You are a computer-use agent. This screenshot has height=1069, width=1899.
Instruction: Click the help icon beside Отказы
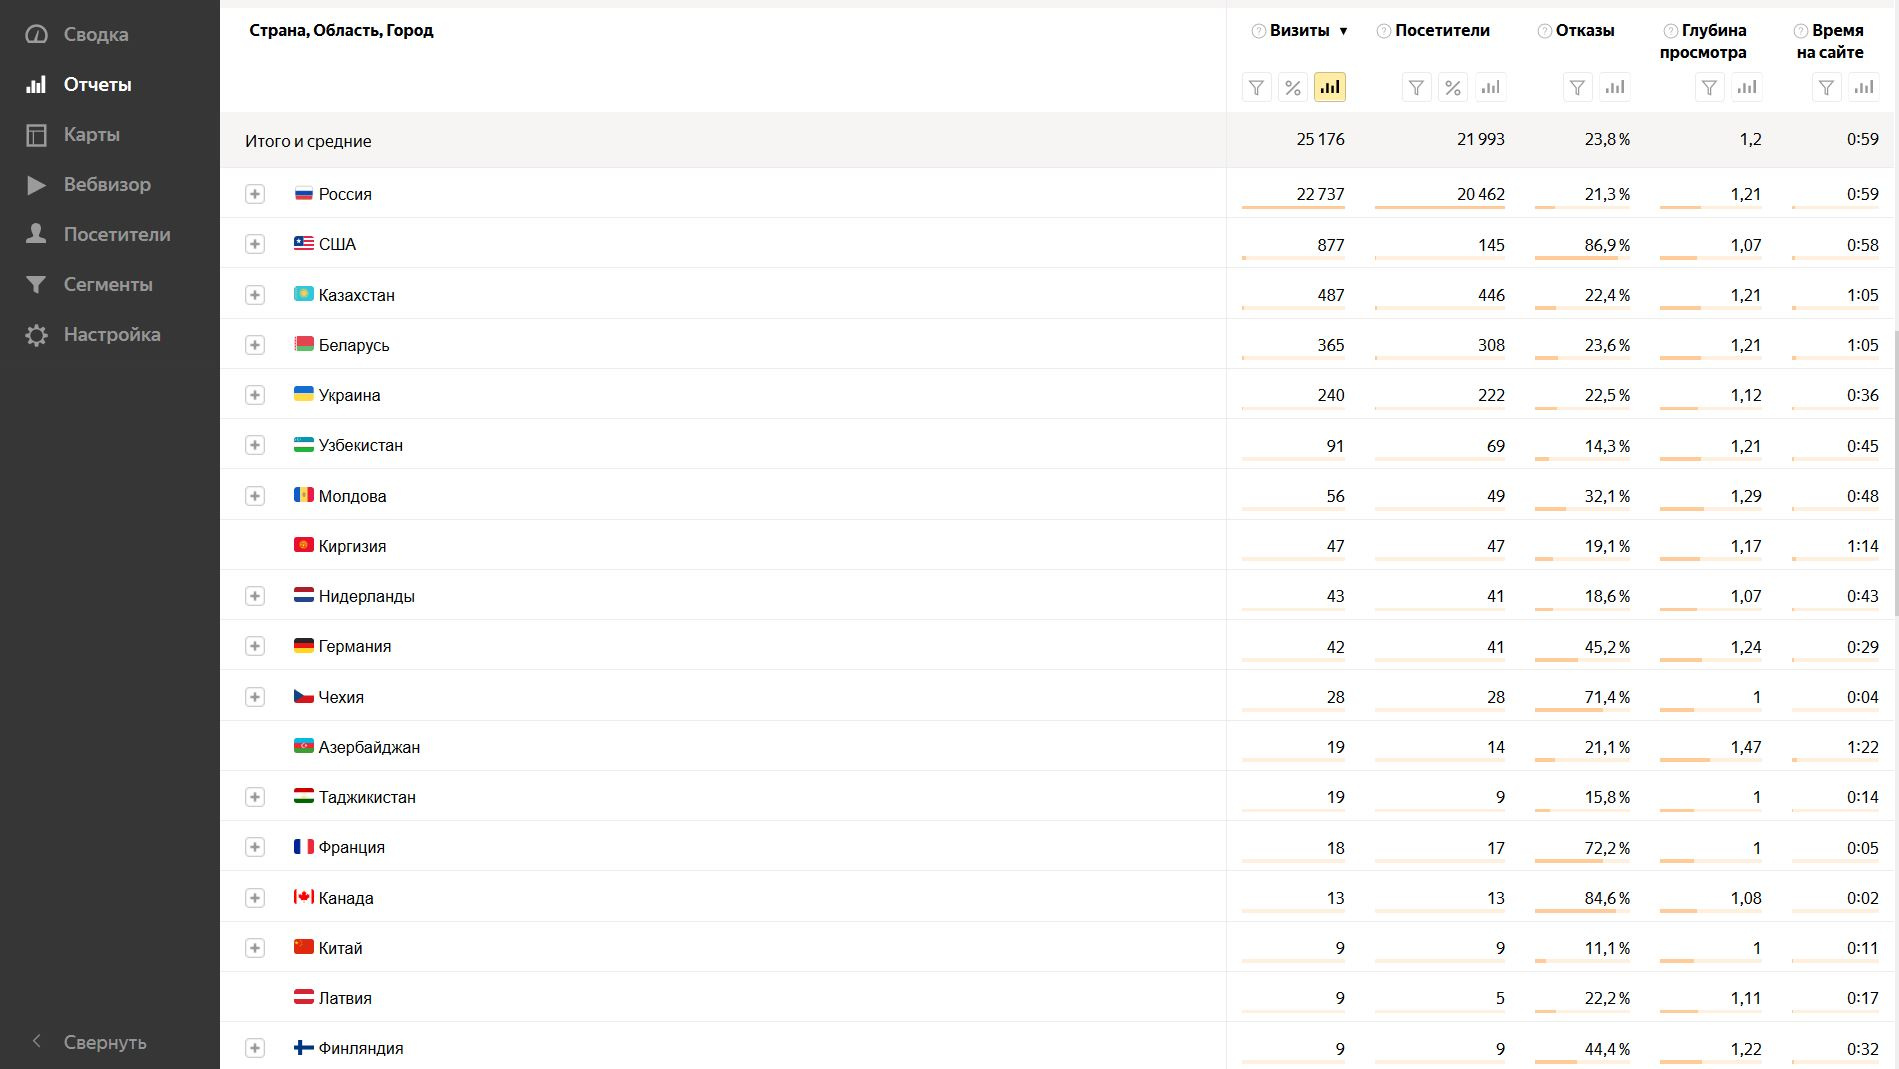1544,31
